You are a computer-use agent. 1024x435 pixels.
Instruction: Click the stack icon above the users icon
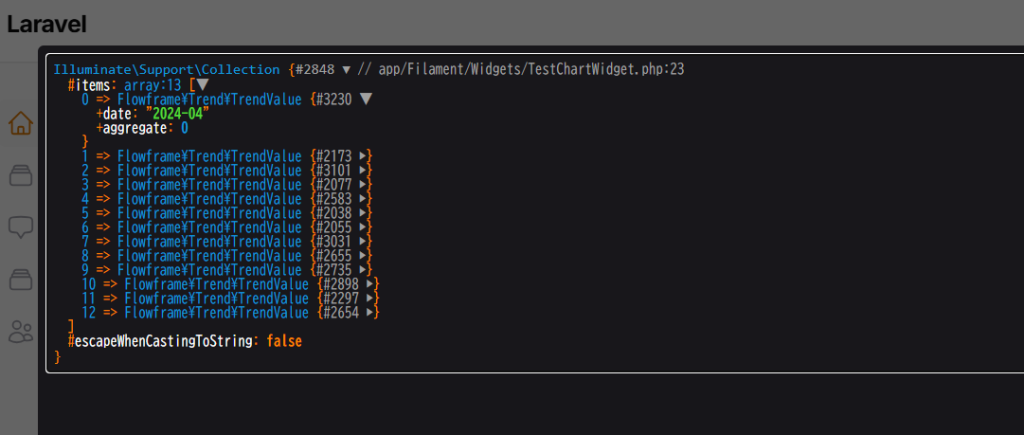20,280
